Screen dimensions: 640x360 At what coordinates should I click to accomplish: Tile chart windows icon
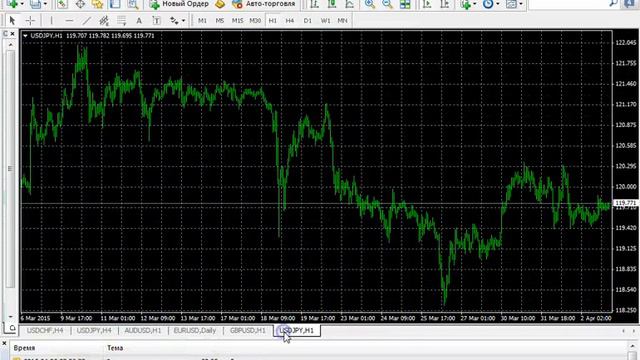coord(405,4)
